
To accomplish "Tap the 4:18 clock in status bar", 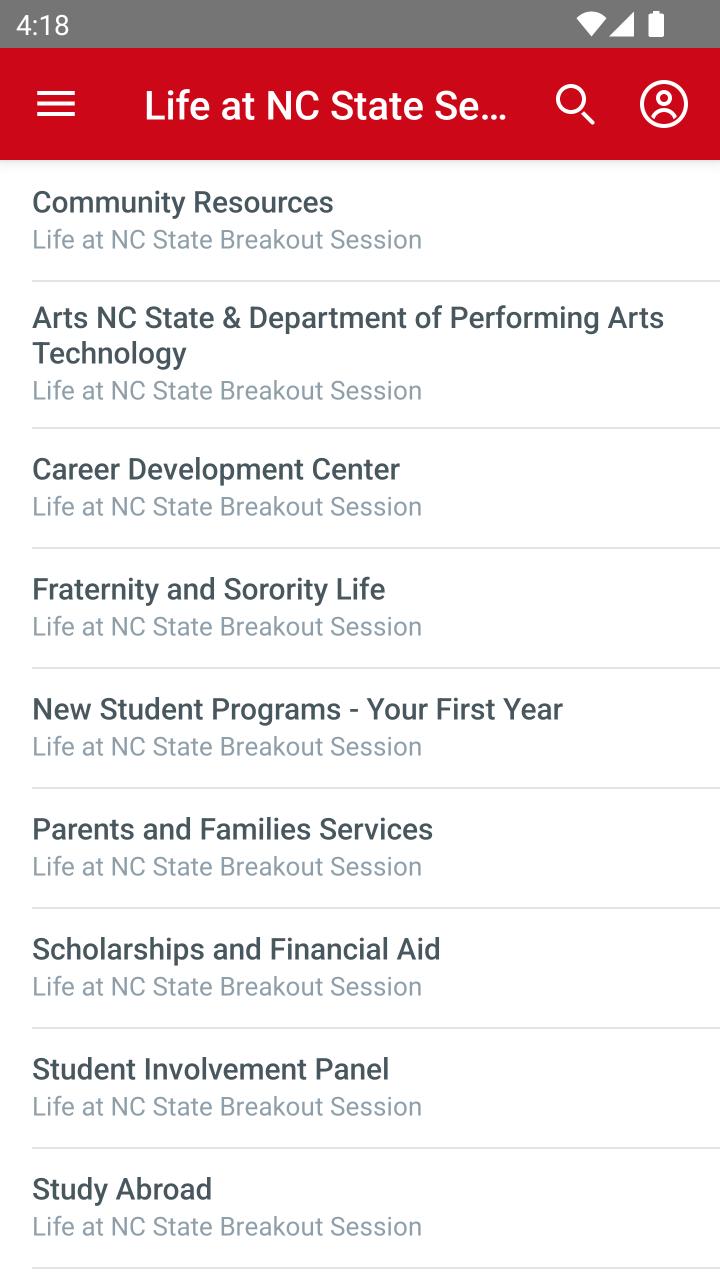I will [42, 25].
